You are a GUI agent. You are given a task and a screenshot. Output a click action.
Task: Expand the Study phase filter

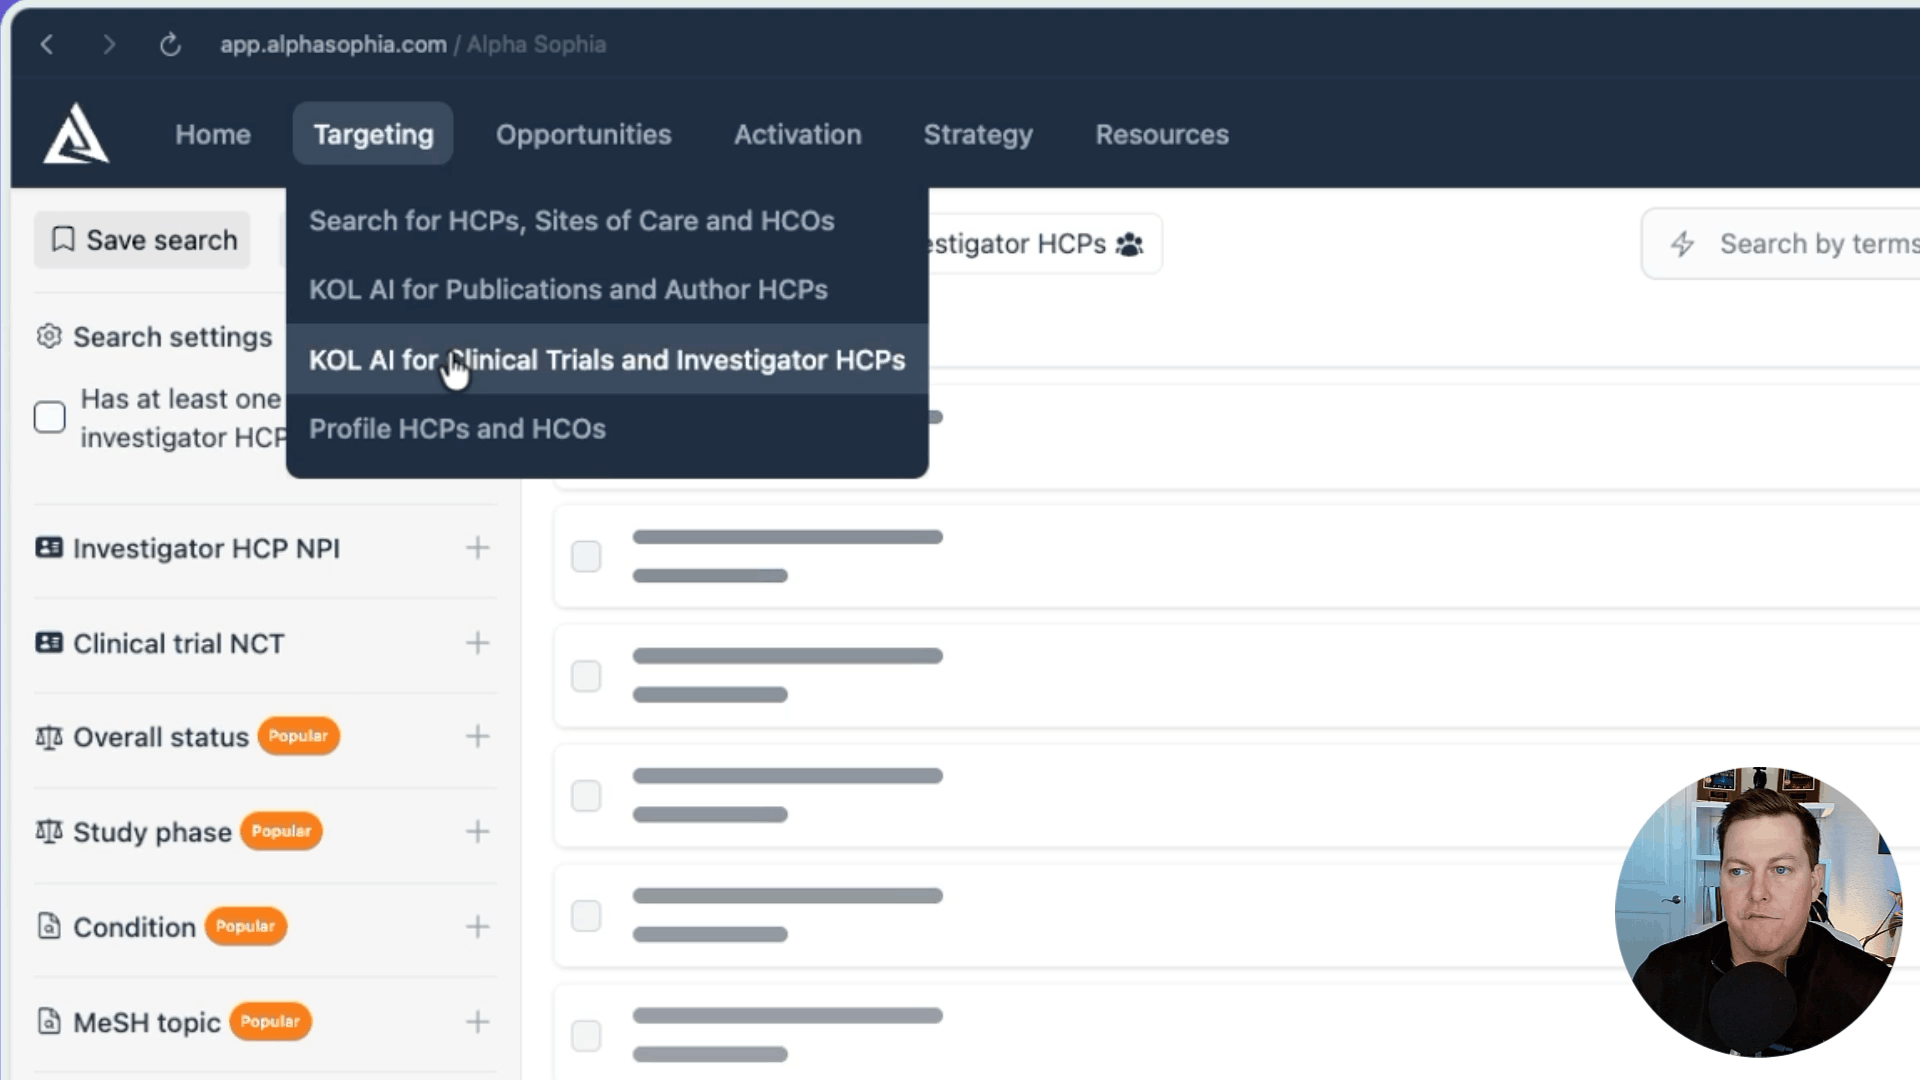(x=478, y=832)
